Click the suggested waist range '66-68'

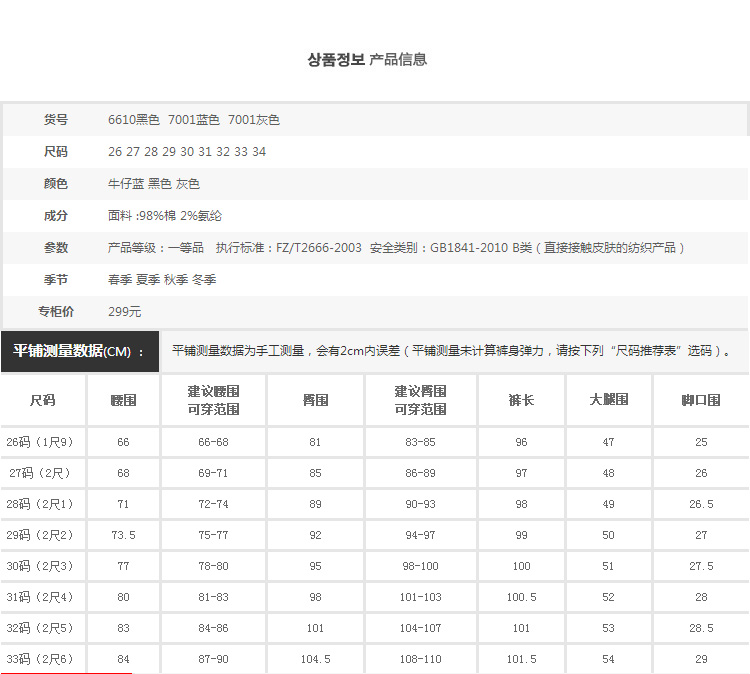(213, 442)
